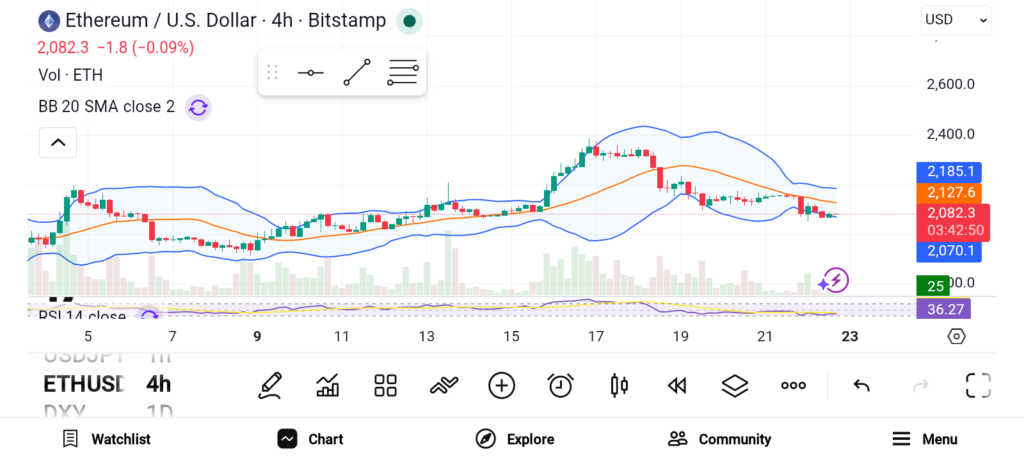
Task: Open the 4h timeframe selector
Action: click(158, 384)
